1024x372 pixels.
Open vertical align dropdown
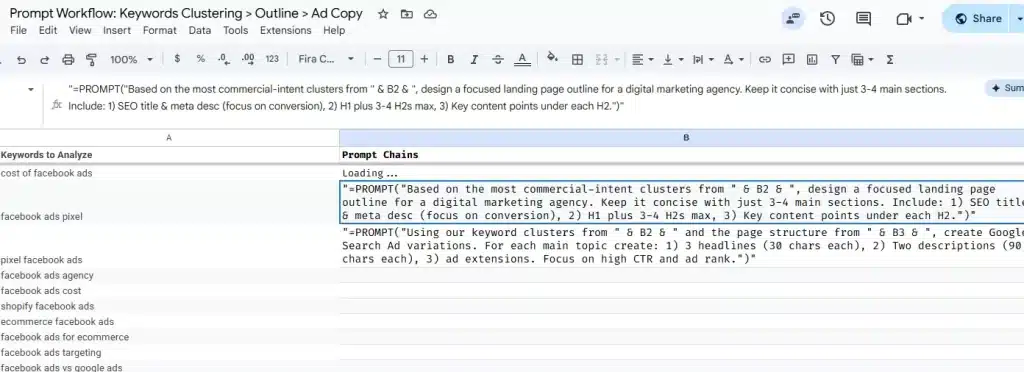673,59
